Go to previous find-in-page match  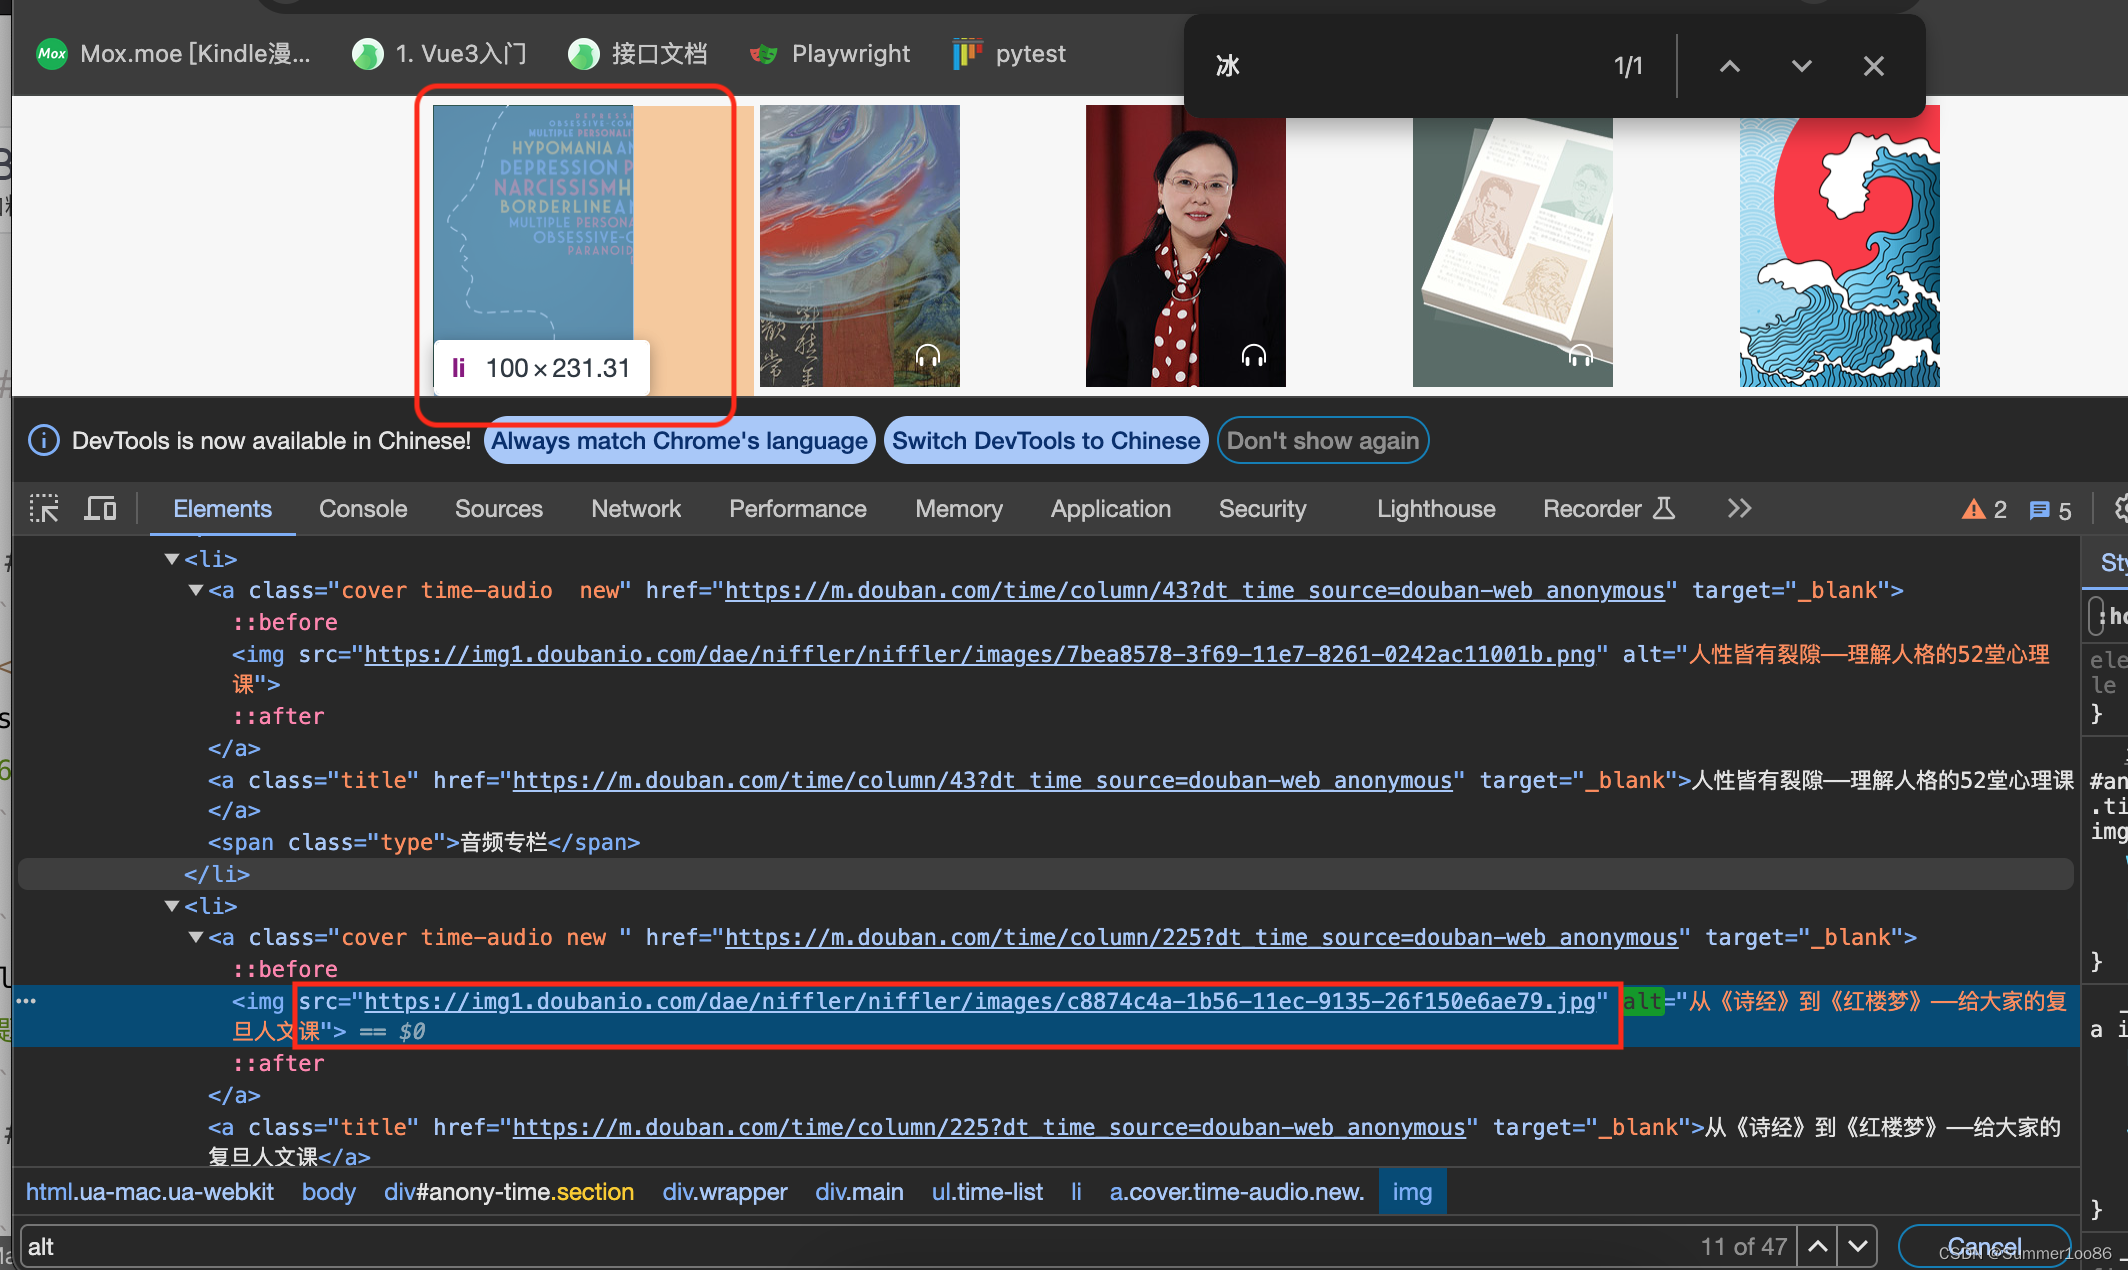1729,66
